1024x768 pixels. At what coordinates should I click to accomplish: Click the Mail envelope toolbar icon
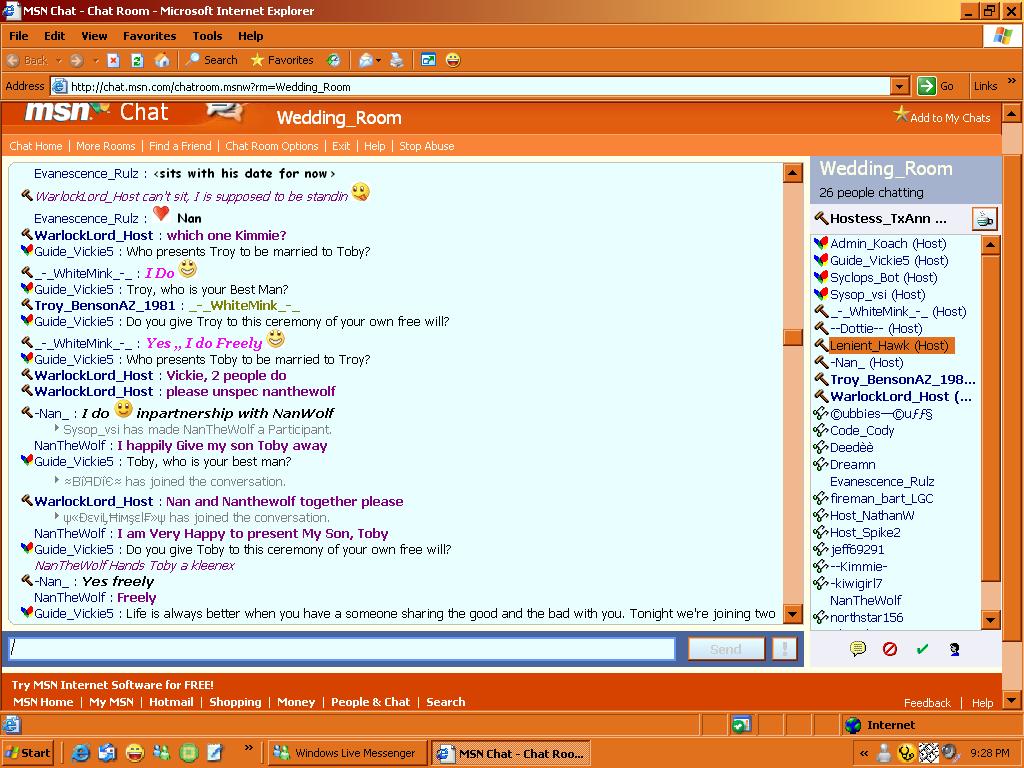pos(366,60)
